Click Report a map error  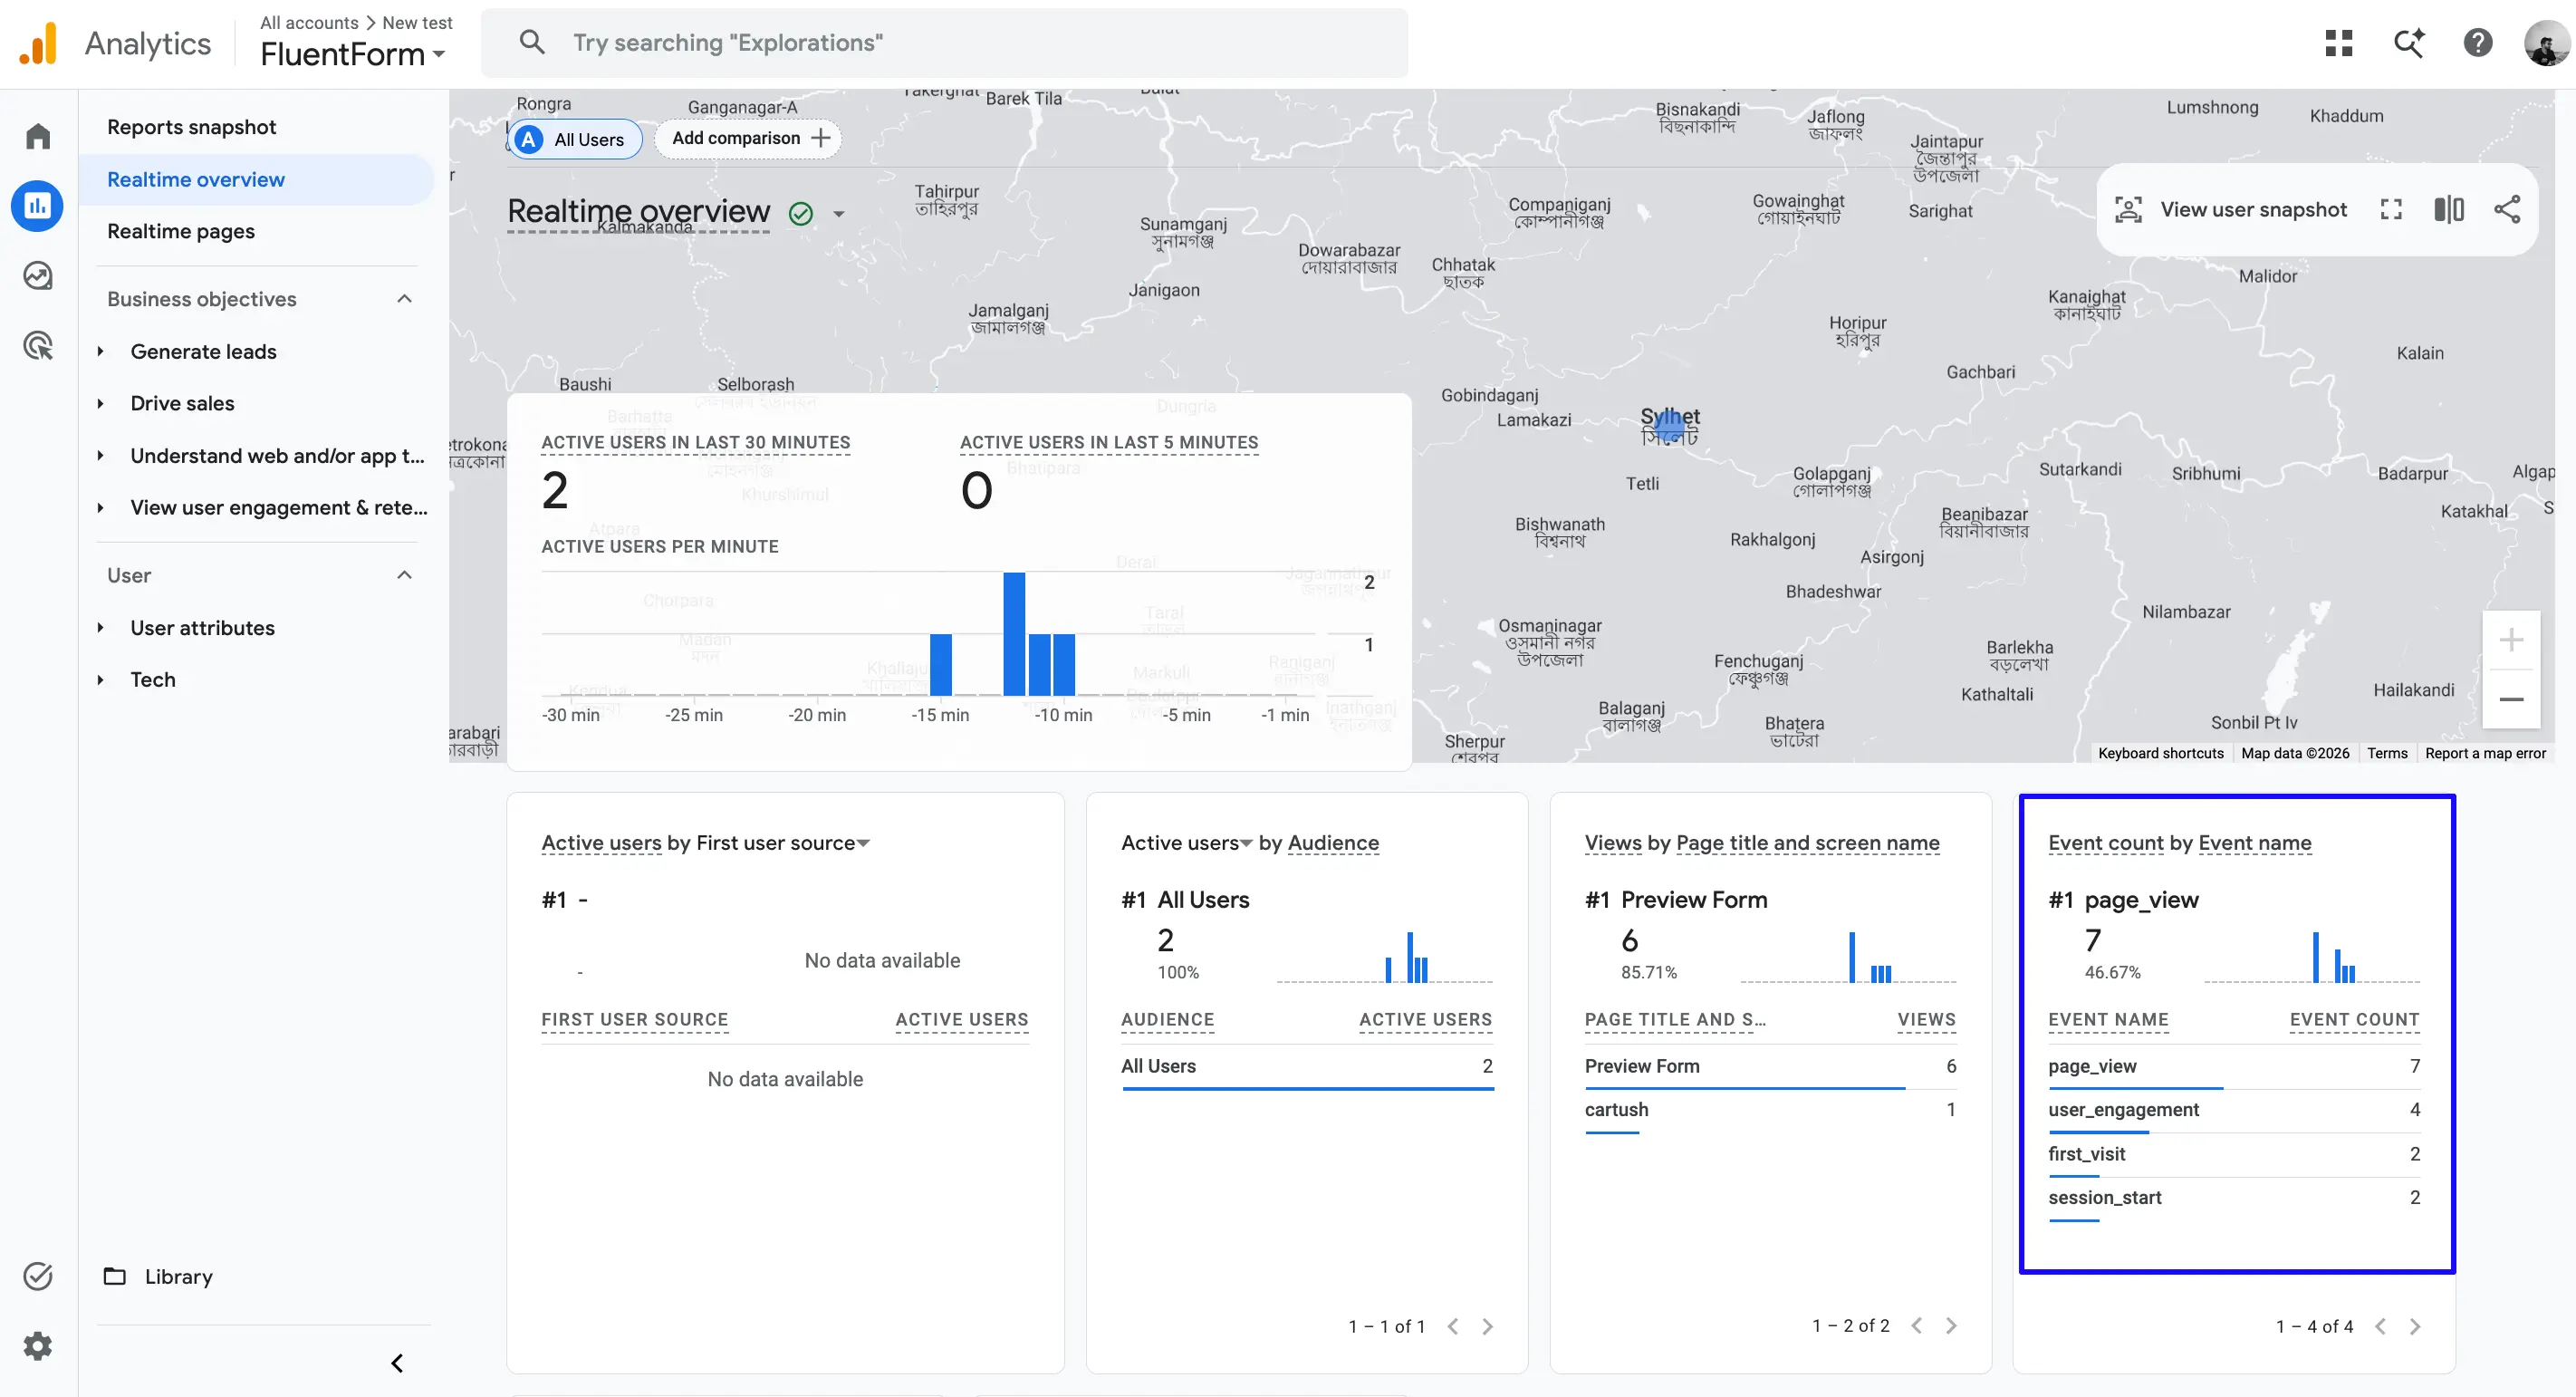(2485, 753)
